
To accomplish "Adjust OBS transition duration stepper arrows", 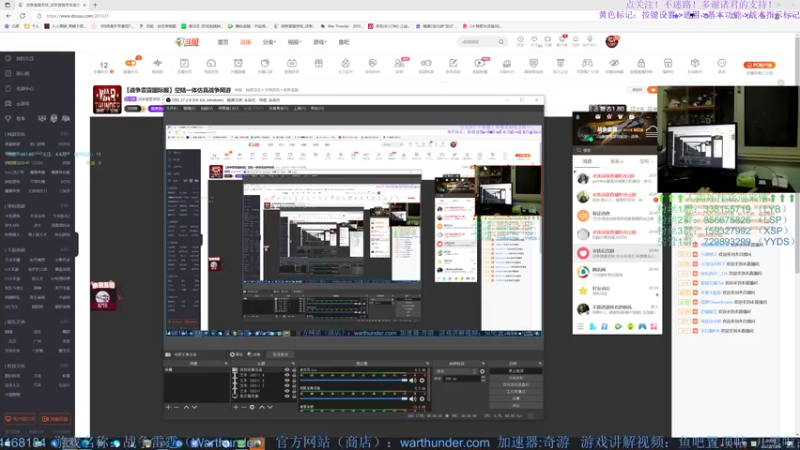I will pos(483,379).
